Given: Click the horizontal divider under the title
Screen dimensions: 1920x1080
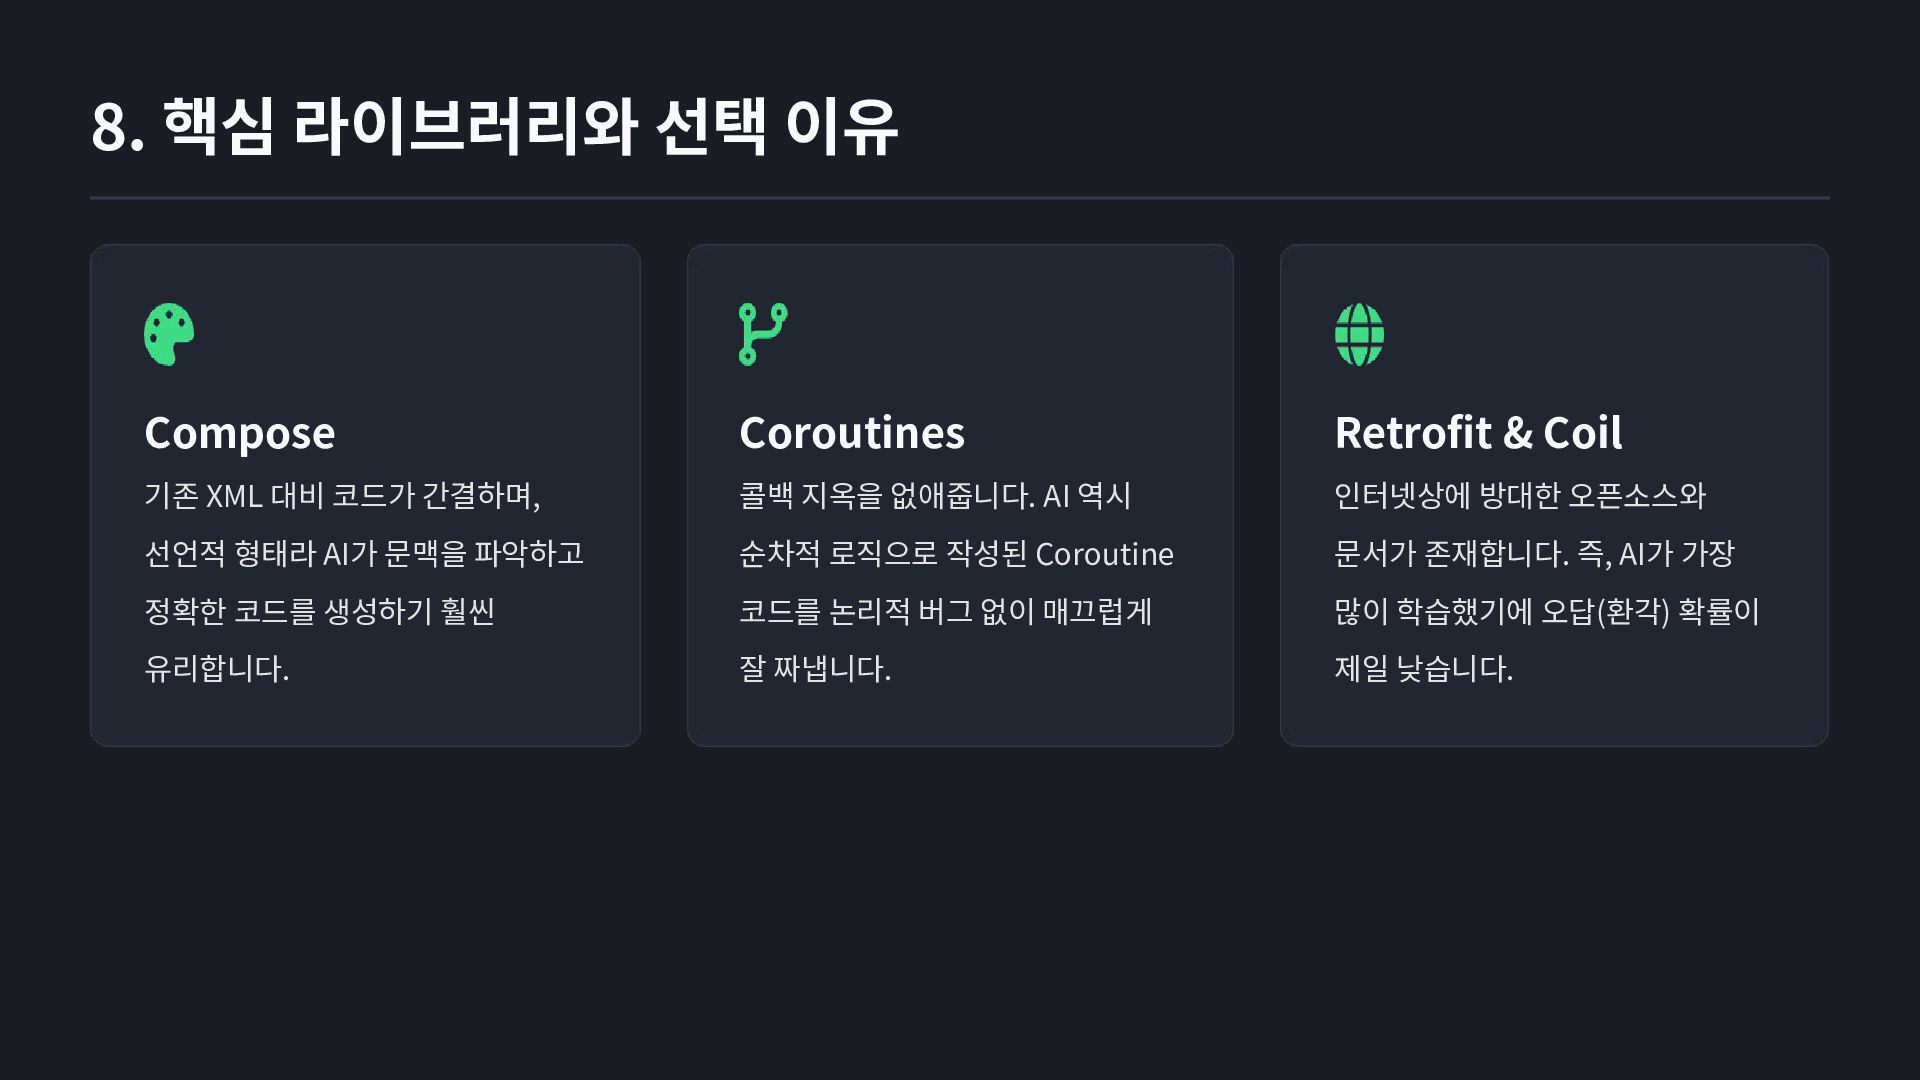Looking at the screenshot, I should pos(960,198).
